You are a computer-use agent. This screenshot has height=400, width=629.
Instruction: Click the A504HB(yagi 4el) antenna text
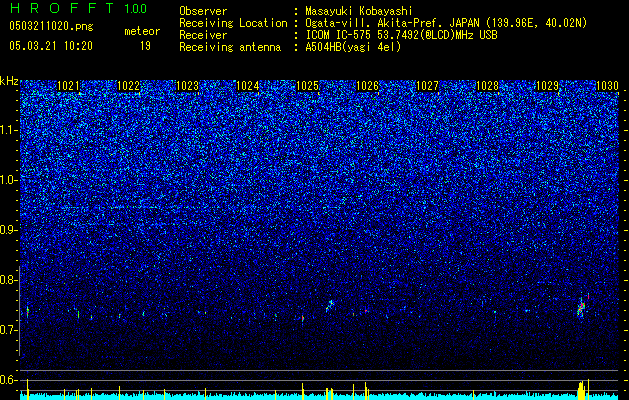(x=353, y=47)
